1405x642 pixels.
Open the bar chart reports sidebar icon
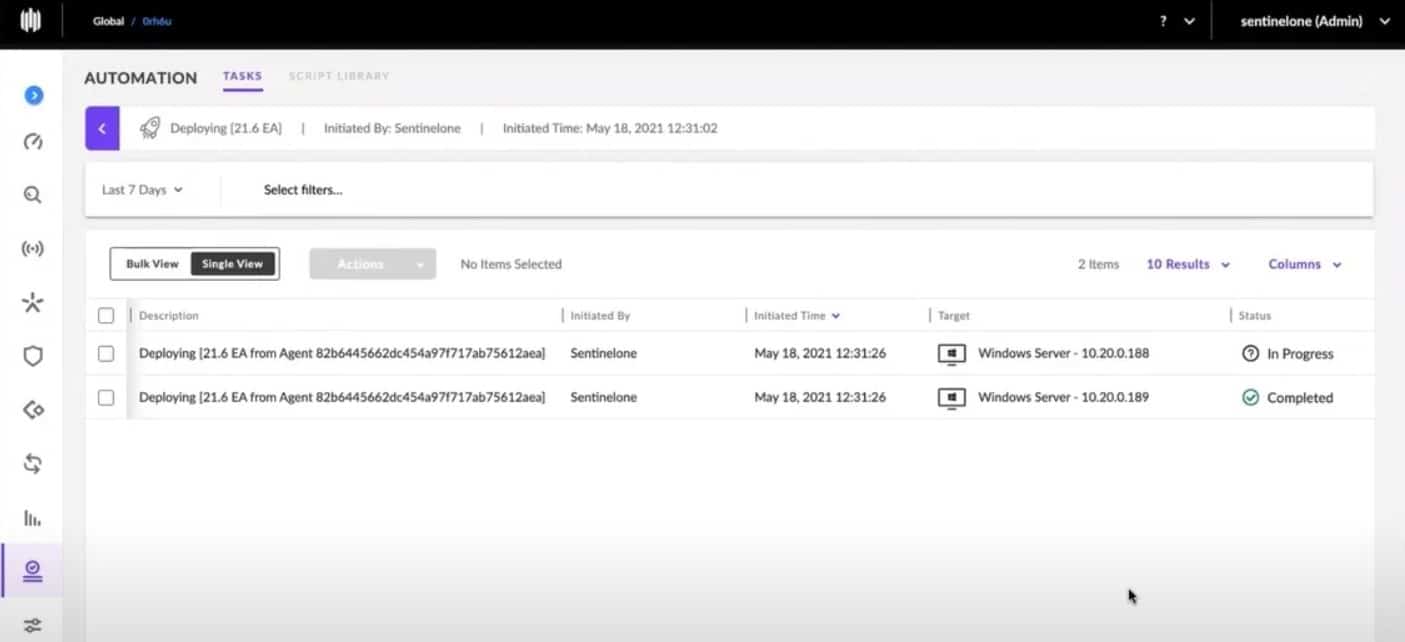[33, 517]
